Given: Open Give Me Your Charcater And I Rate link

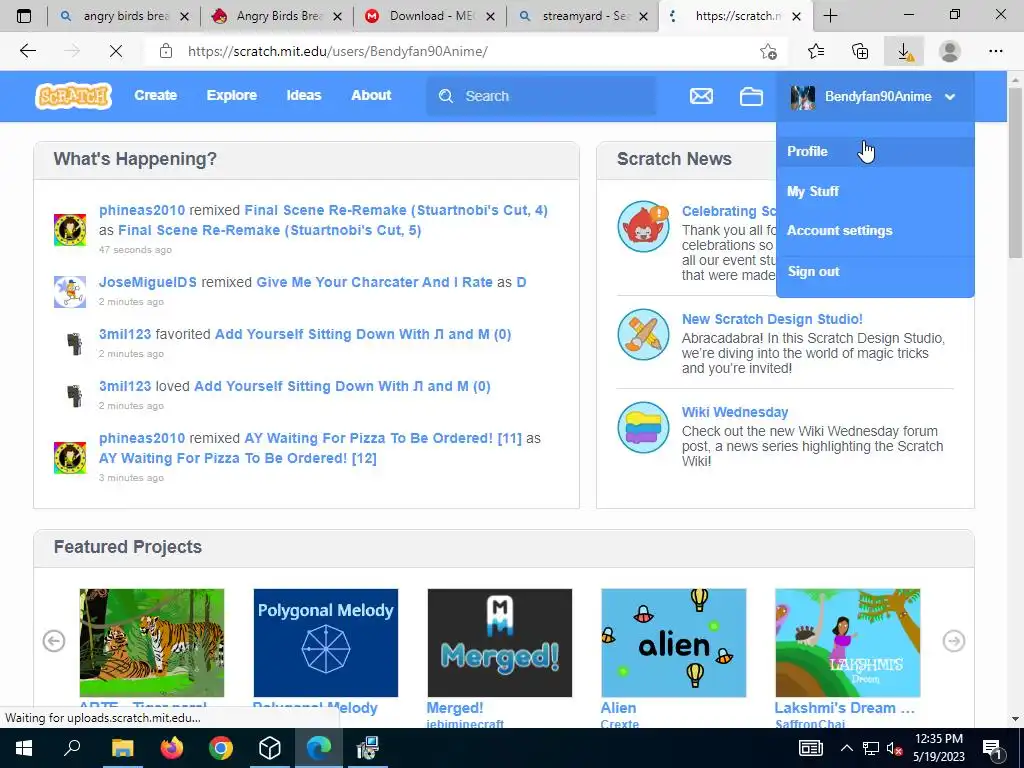Looking at the screenshot, I should pos(374,282).
